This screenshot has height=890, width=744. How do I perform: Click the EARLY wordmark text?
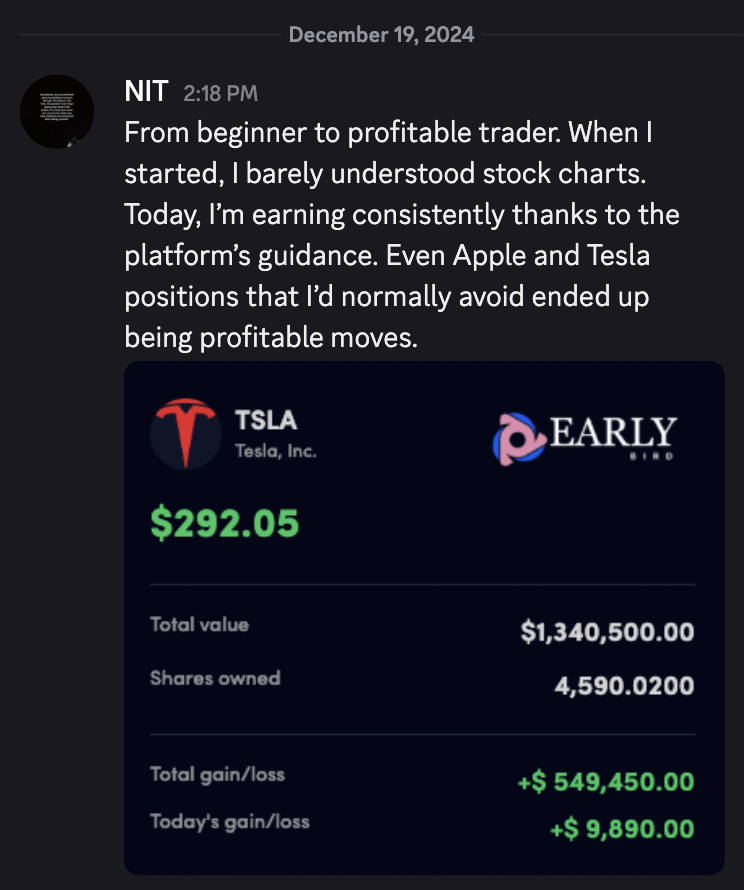613,432
